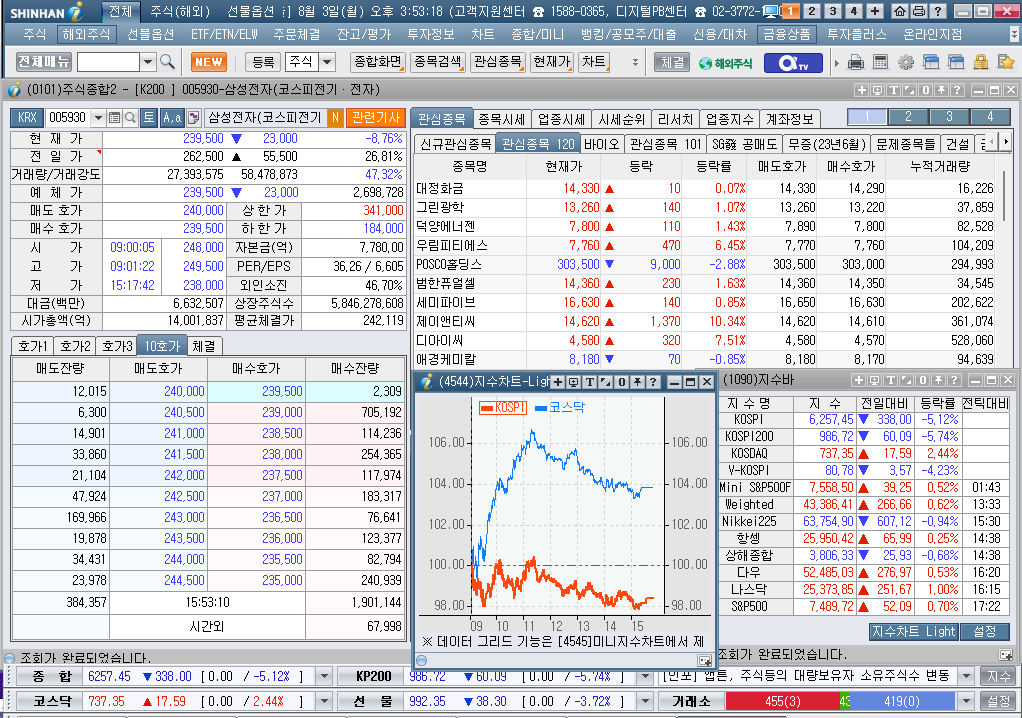Viewport: 1022px width, 718px height.
Task: Switch to the 업종지수 tab
Action: (x=729, y=119)
